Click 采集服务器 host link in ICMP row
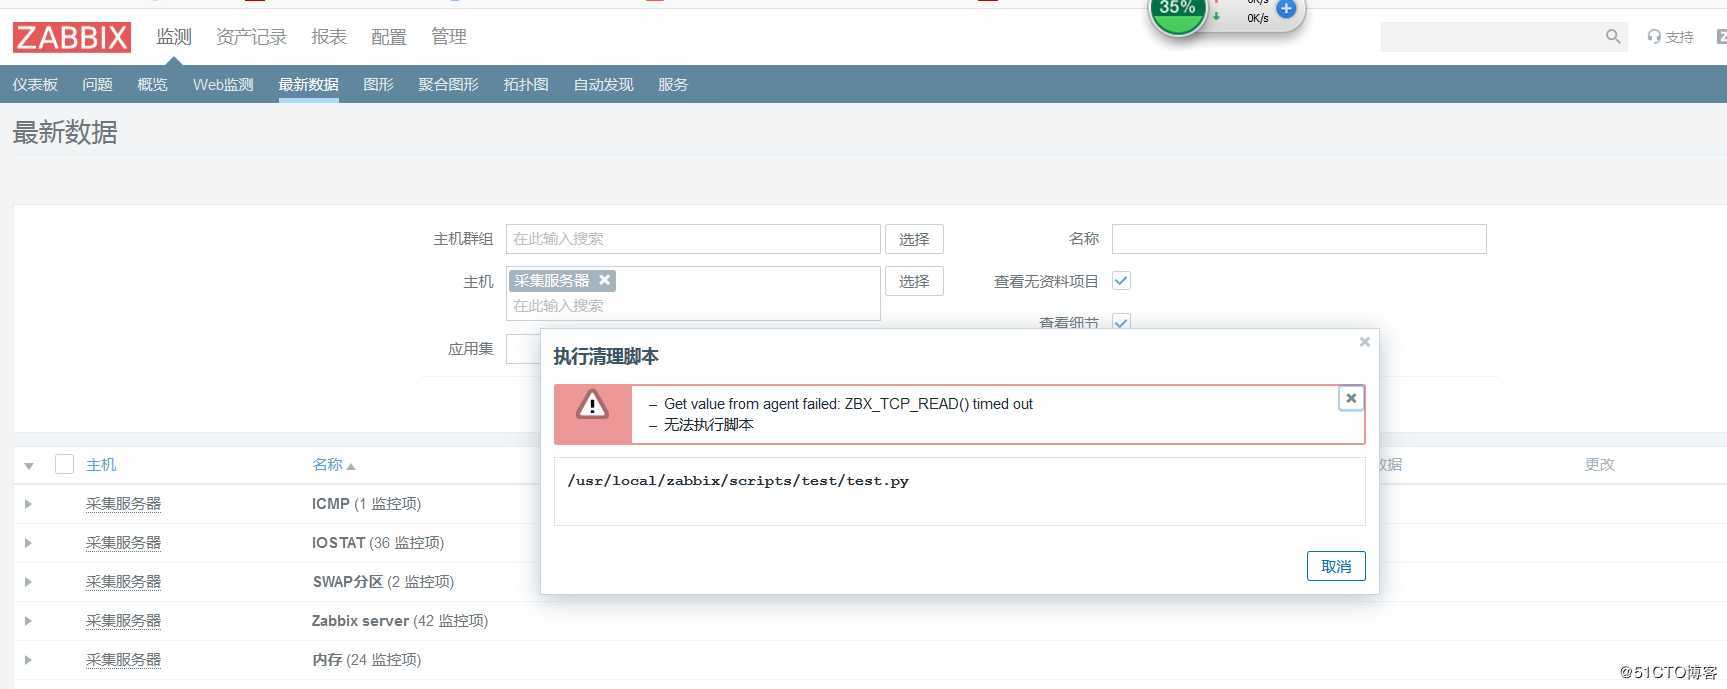The image size is (1727, 689). click(x=123, y=504)
